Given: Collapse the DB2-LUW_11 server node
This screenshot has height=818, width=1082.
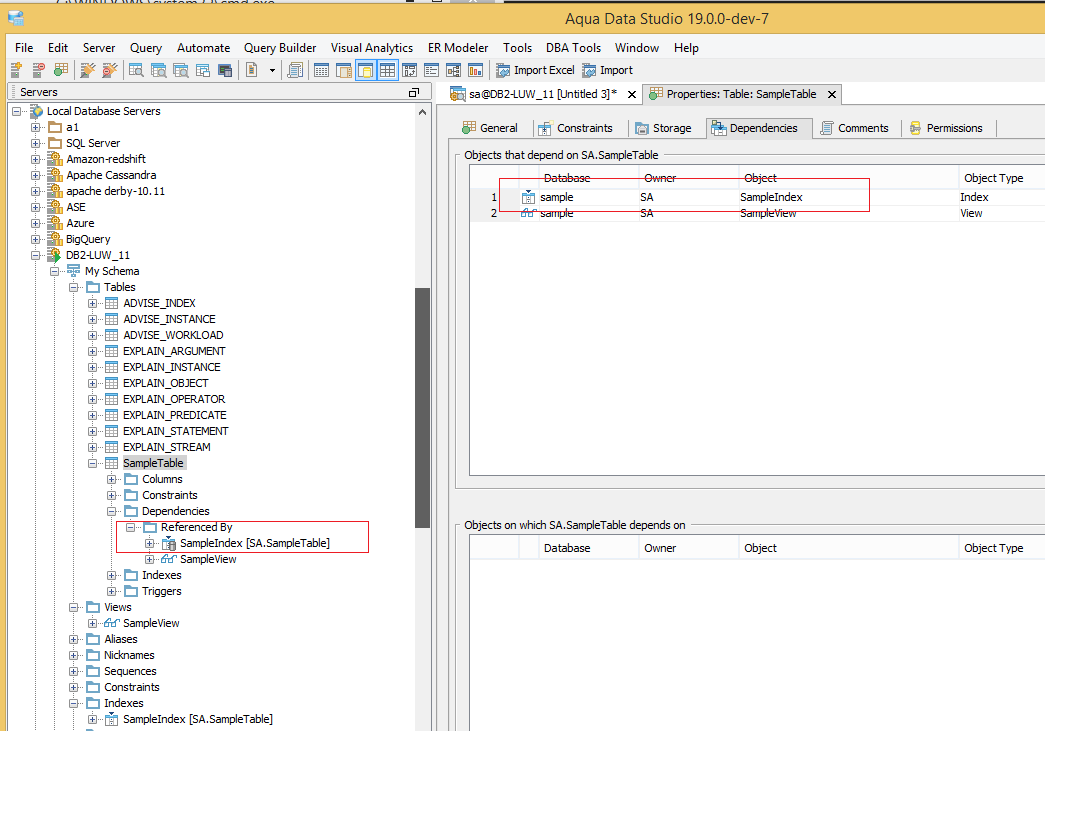Looking at the screenshot, I should click(35, 255).
